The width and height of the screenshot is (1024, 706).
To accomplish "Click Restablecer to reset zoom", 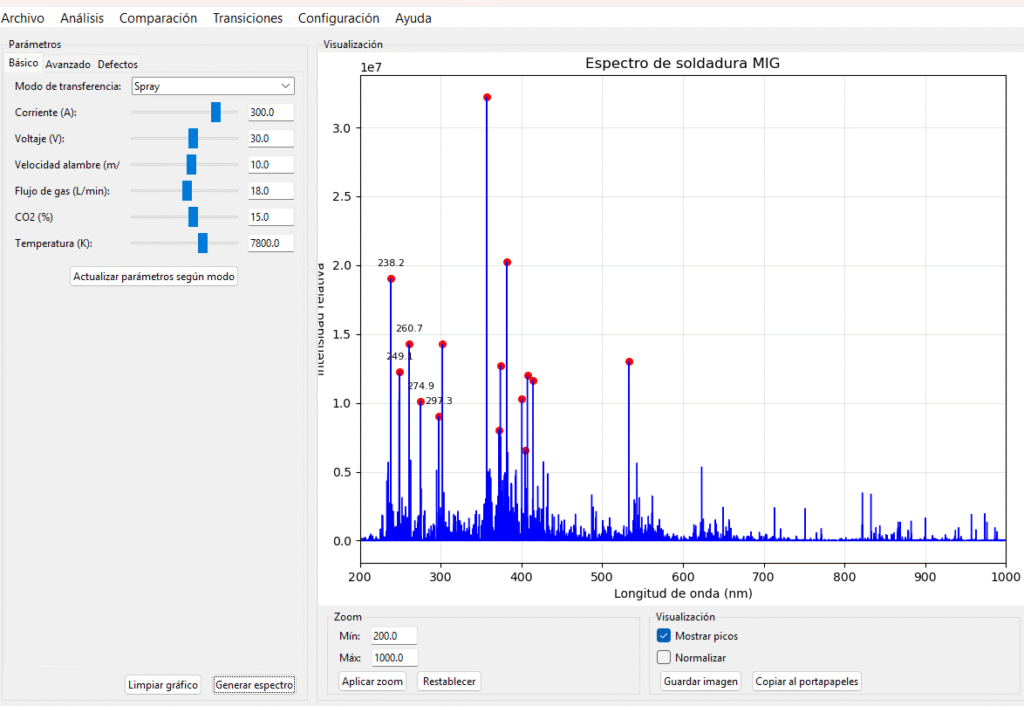I will coord(449,681).
